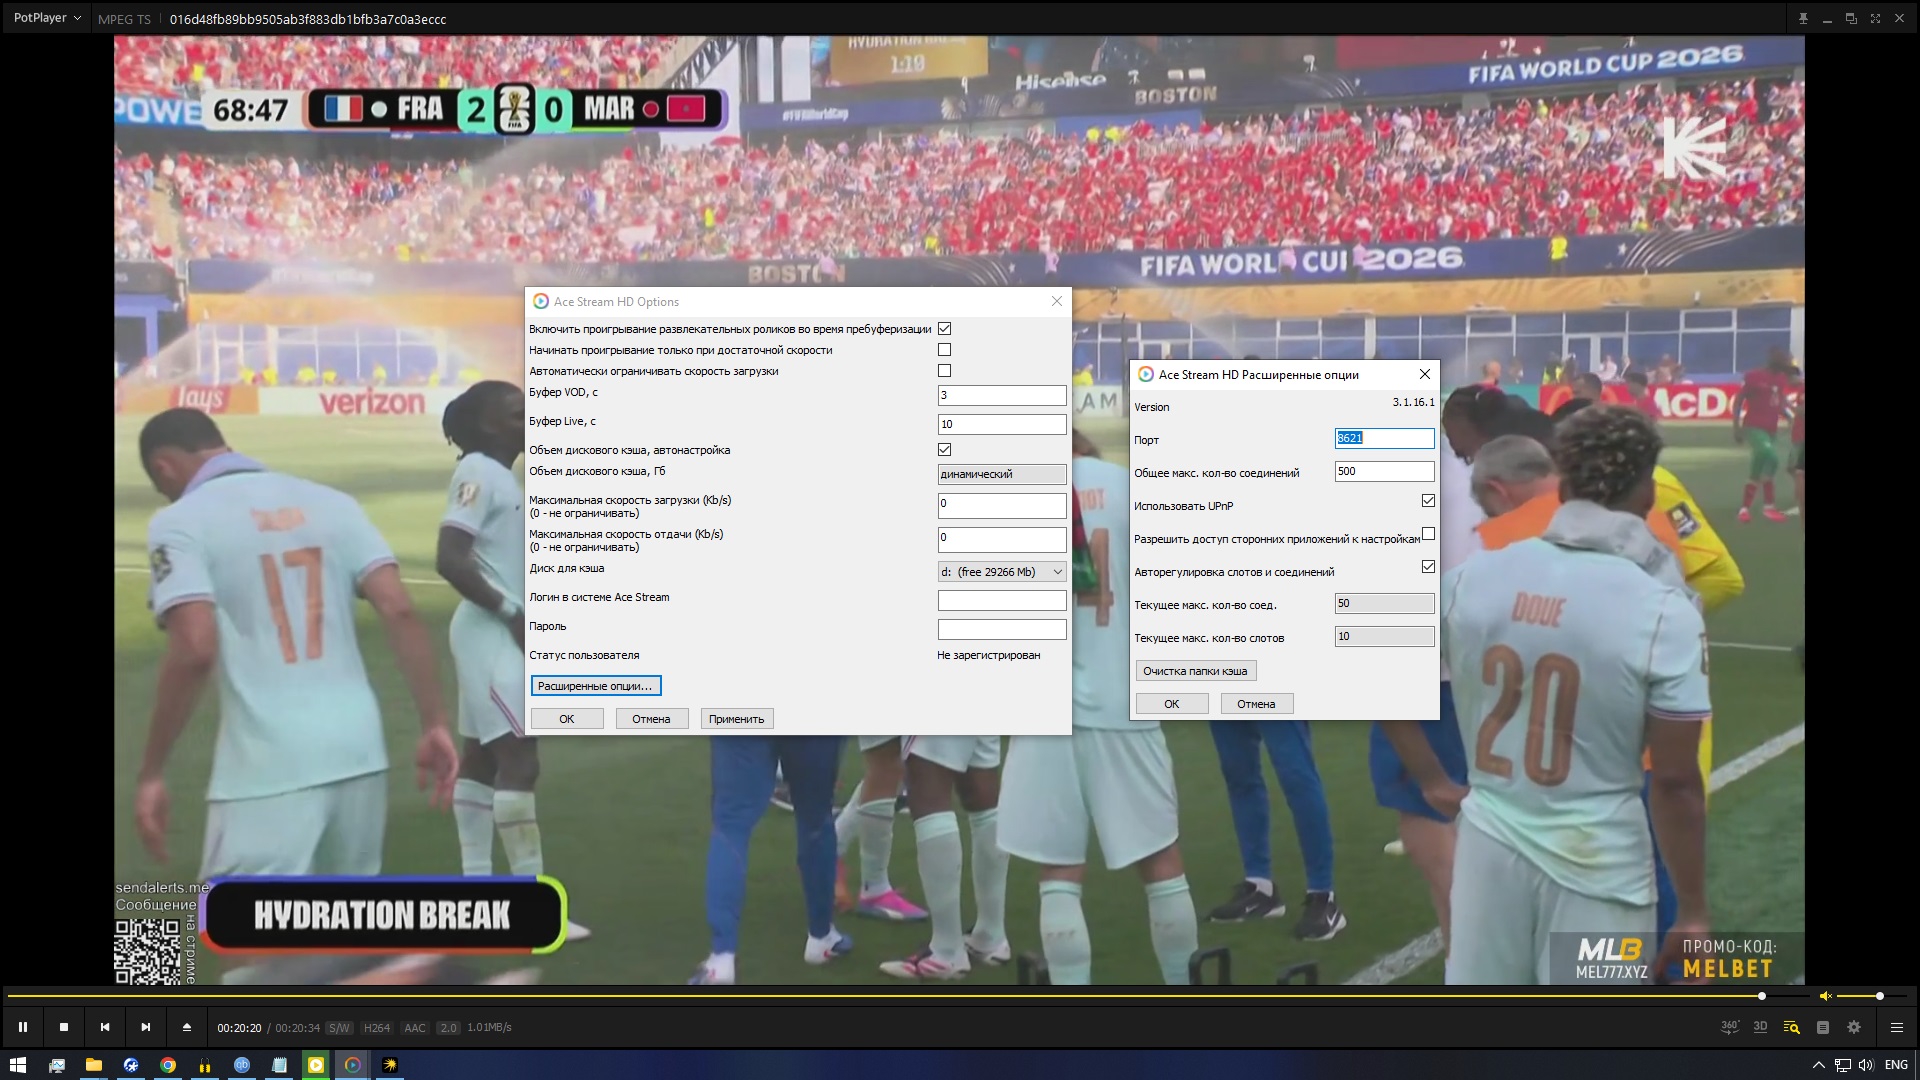
Task: Open the cache disk dropdown
Action: tap(1002, 572)
